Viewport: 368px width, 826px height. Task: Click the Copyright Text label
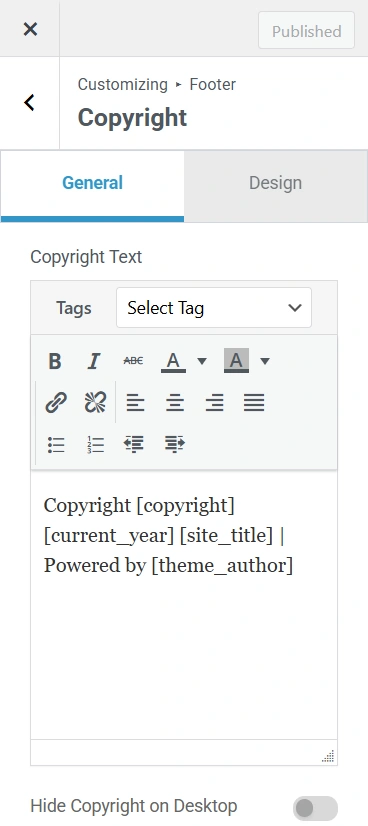pyautogui.click(x=86, y=257)
